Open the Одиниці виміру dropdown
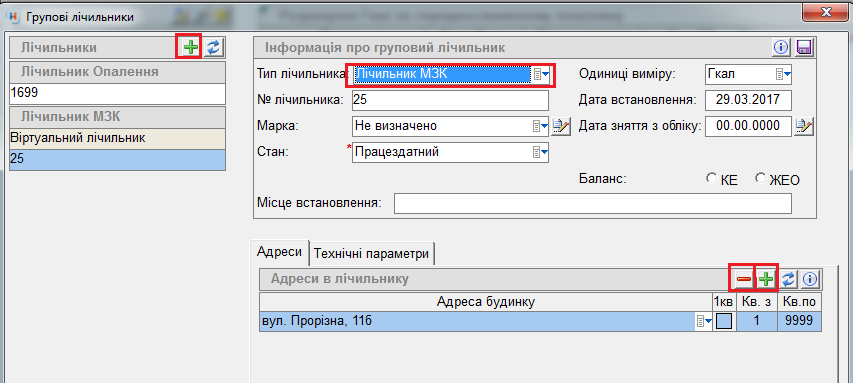This screenshot has width=853, height=383. (783, 75)
